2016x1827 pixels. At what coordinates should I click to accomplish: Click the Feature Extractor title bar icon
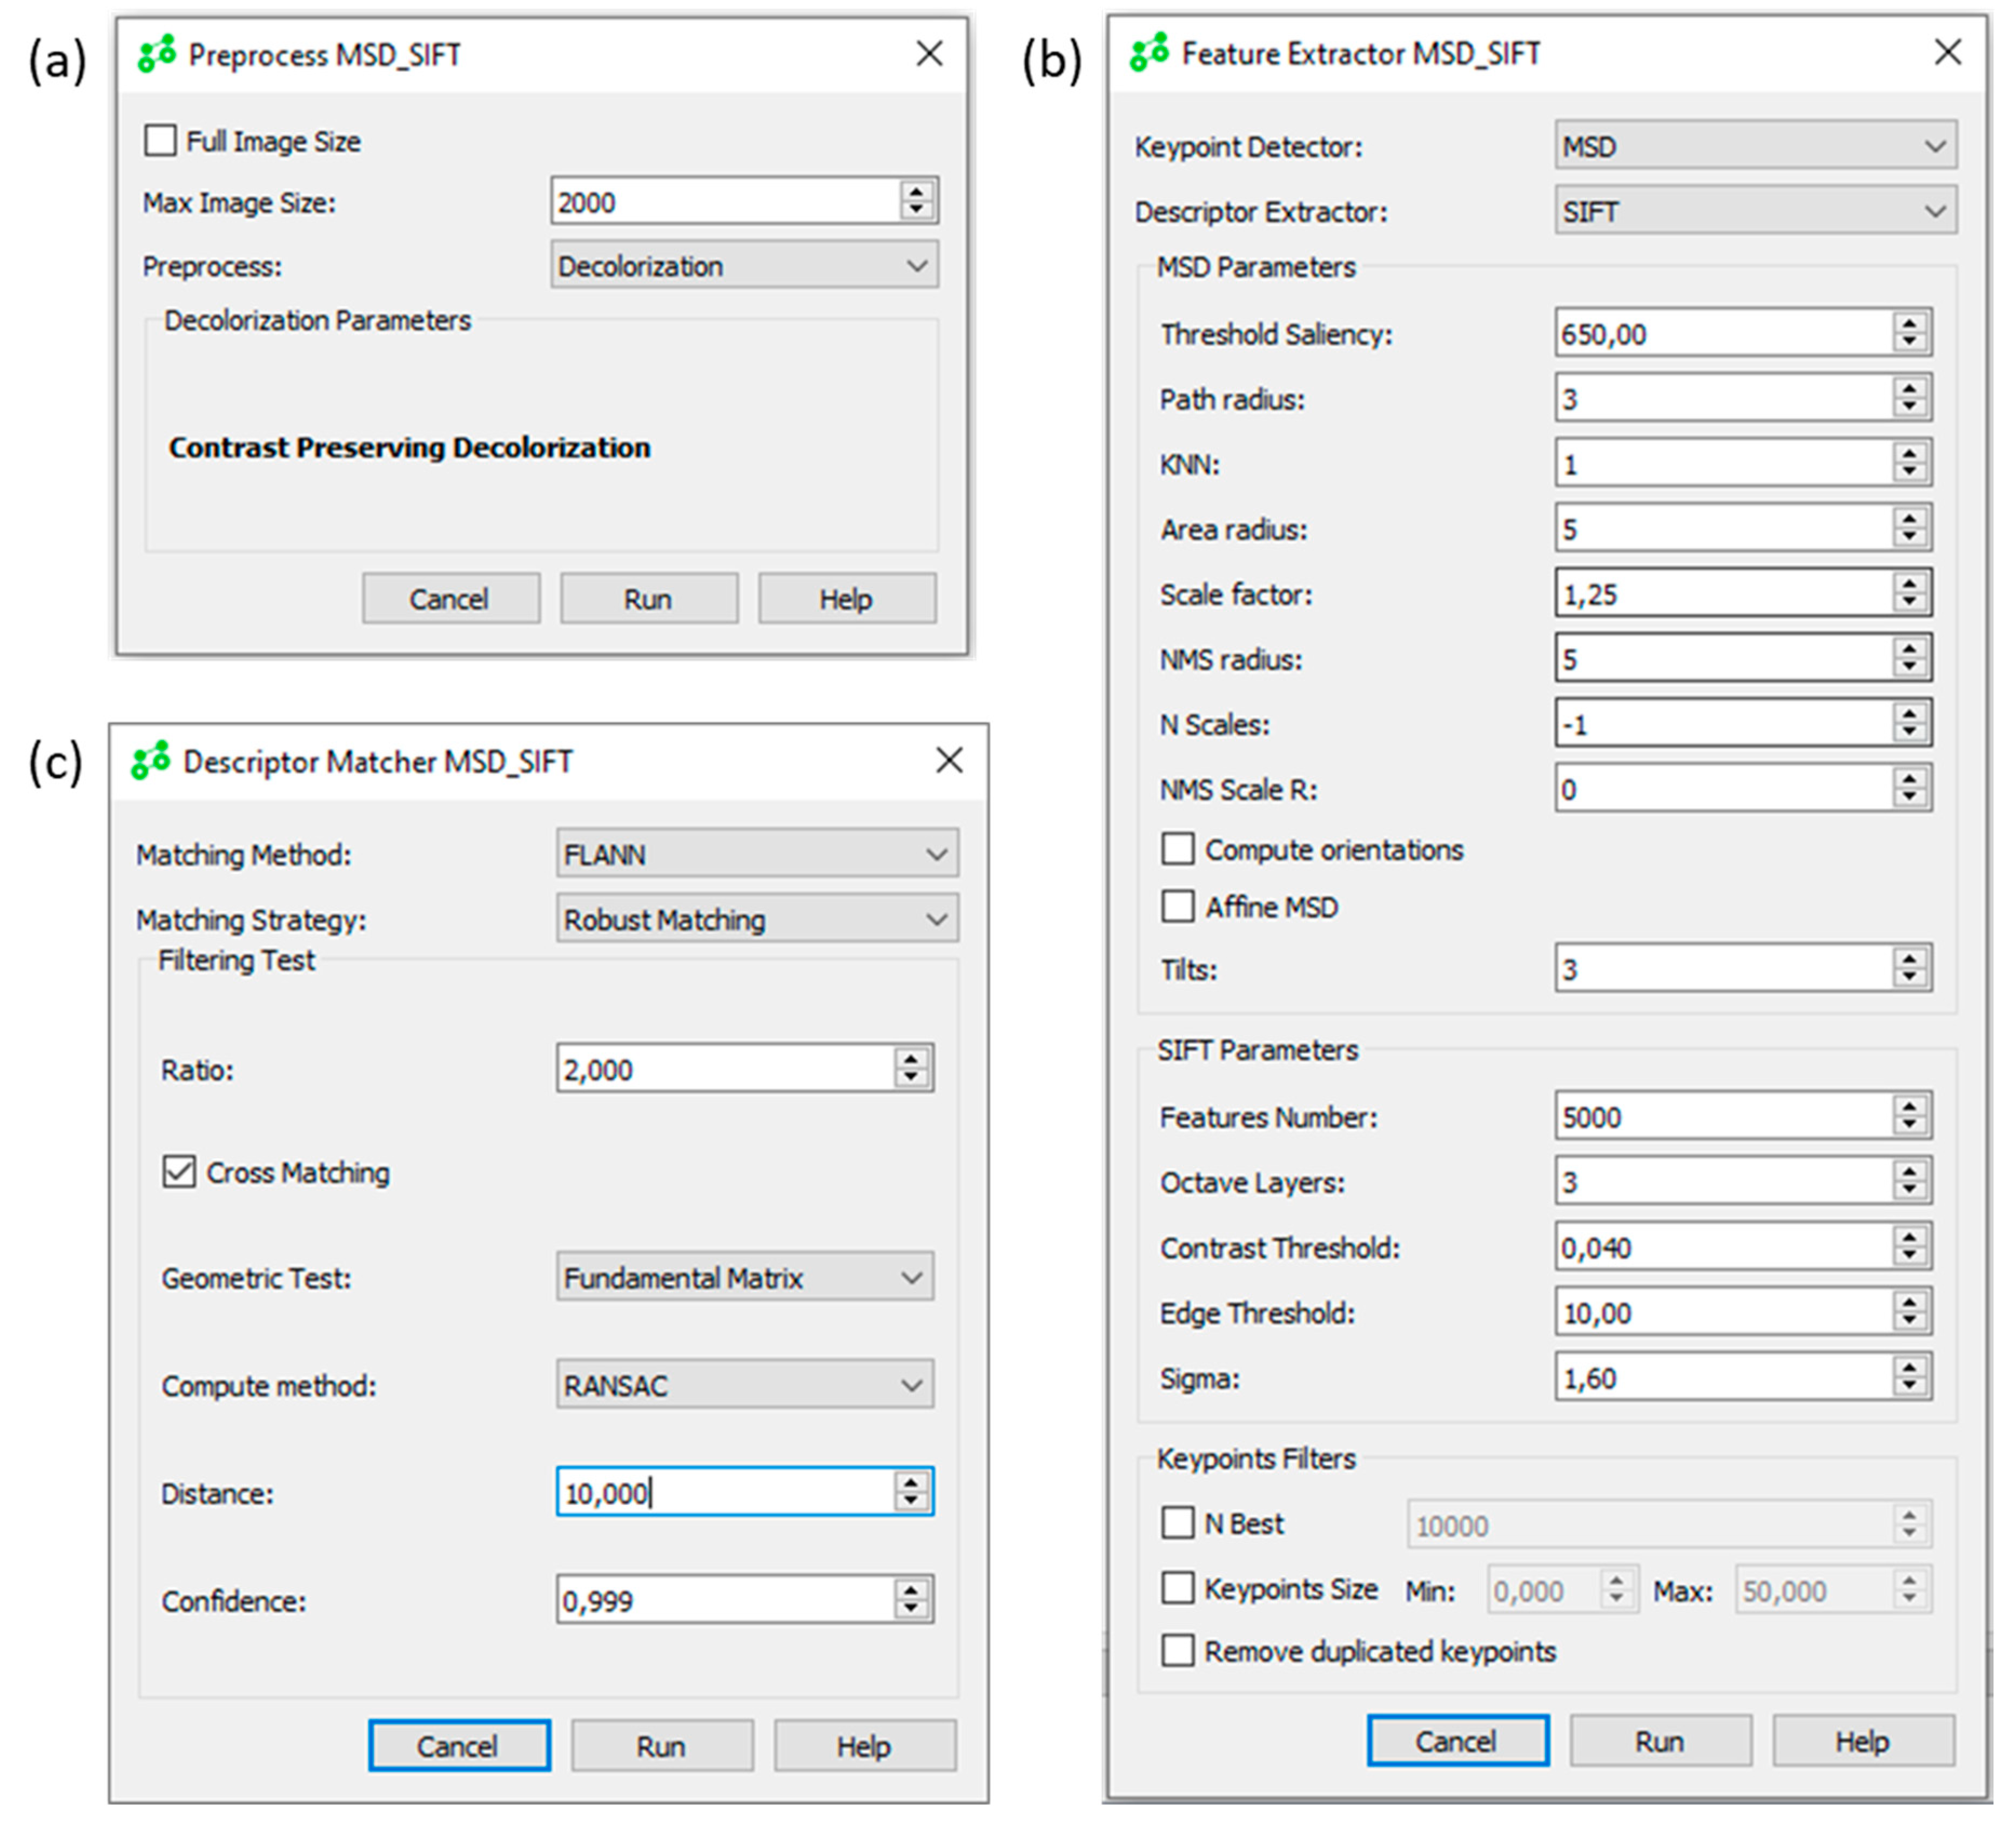click(x=1149, y=52)
